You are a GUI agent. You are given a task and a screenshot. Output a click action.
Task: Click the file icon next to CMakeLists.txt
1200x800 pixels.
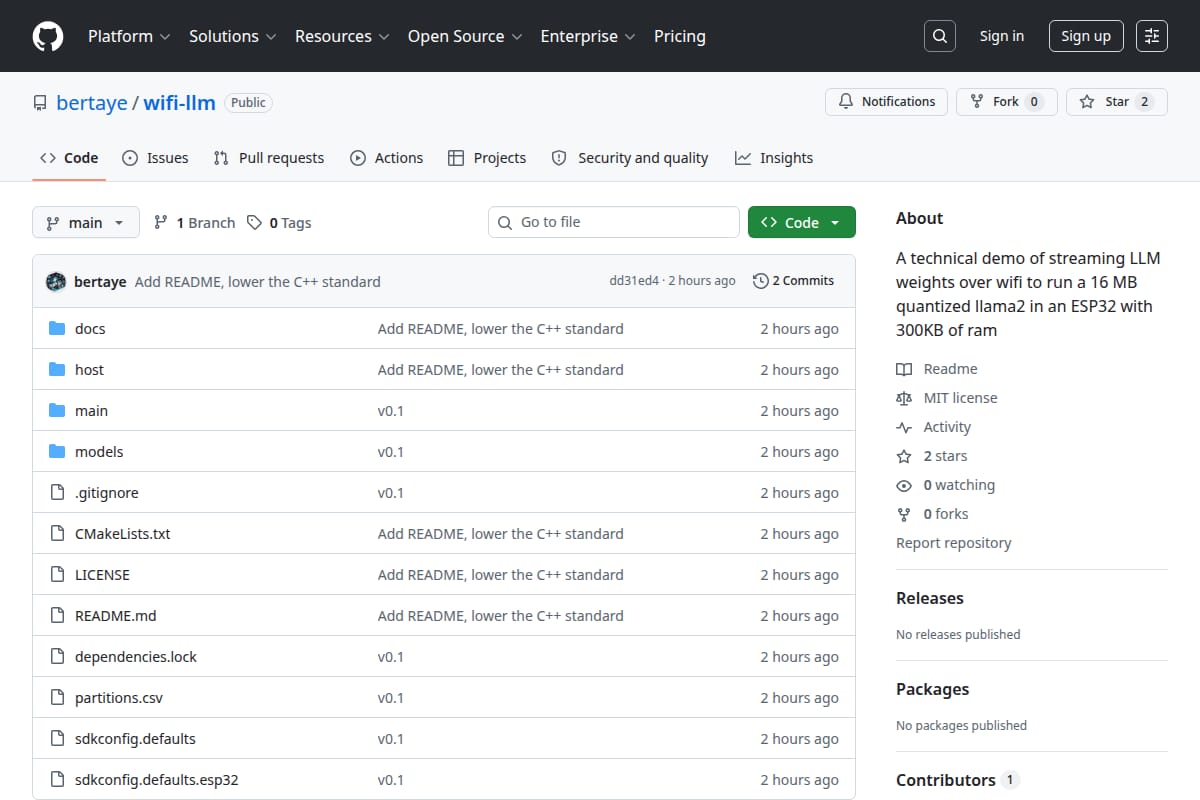57,534
